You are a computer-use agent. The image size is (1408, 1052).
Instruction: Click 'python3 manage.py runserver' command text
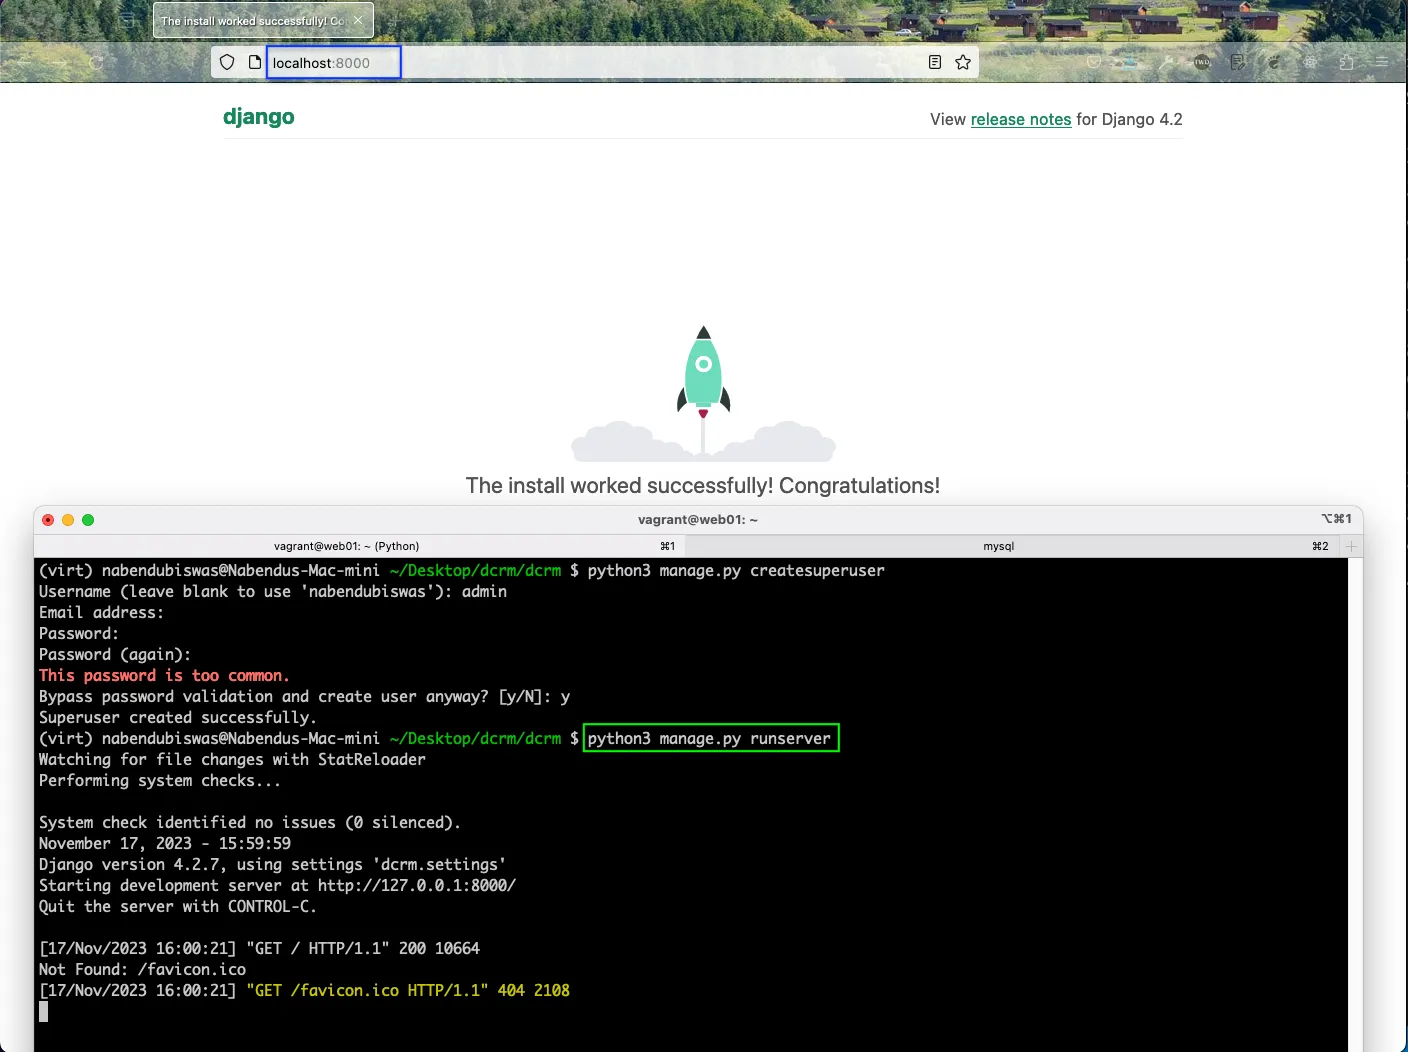point(709,739)
